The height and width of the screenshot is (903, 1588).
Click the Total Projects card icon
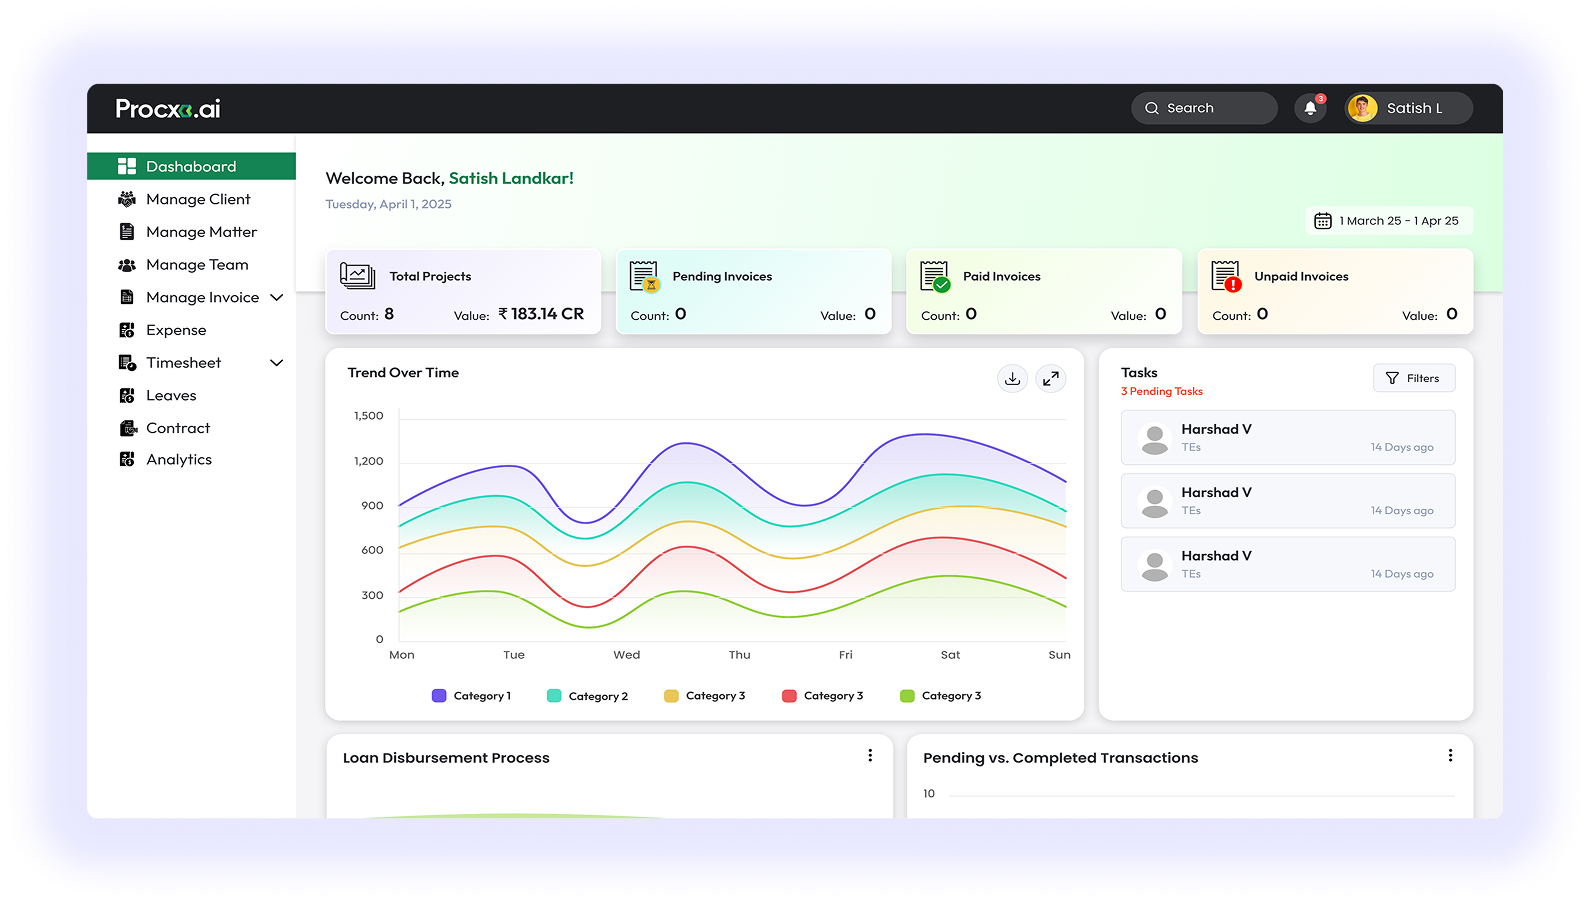(357, 275)
